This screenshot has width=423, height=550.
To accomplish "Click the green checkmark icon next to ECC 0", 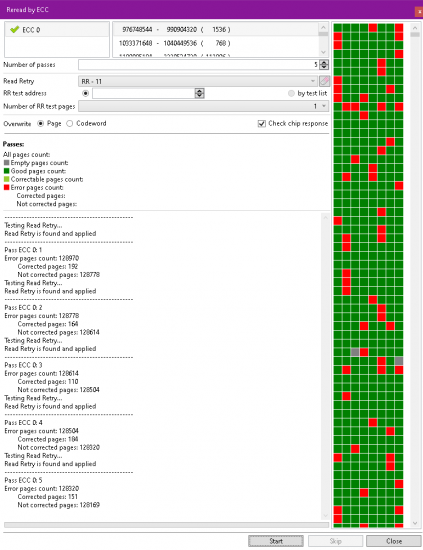I will [14, 29].
